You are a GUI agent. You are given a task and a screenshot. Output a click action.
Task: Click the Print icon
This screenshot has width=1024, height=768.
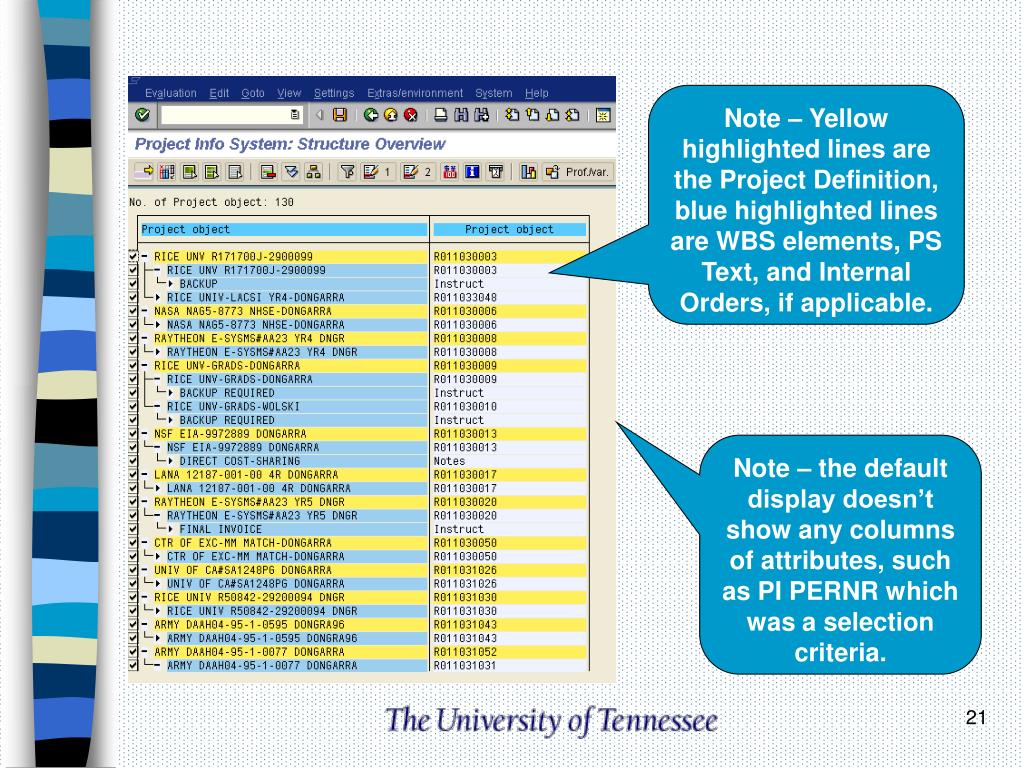[441, 115]
